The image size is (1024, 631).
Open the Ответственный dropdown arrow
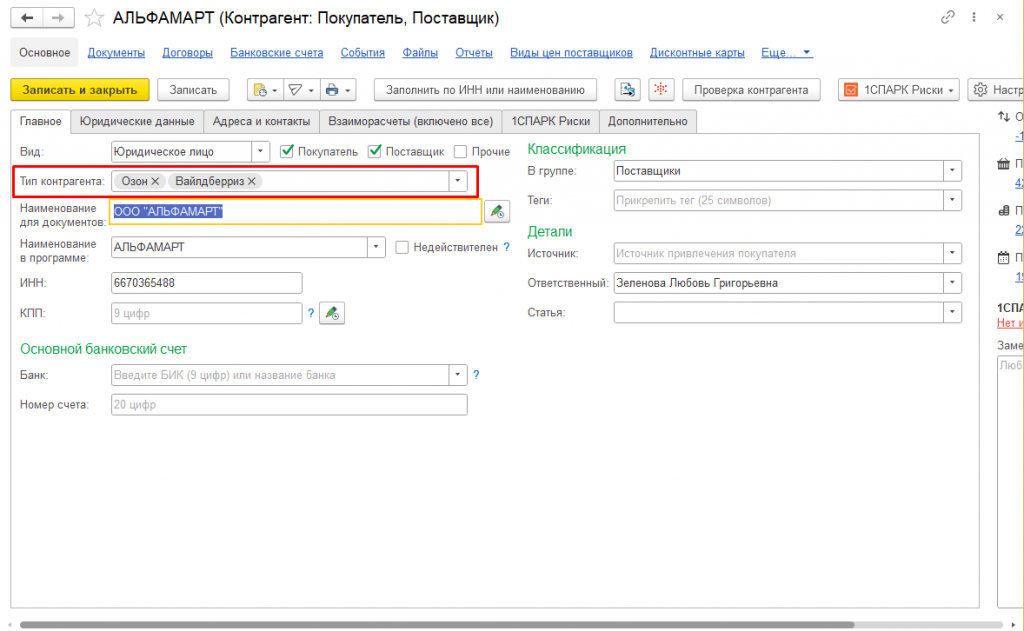(x=952, y=283)
